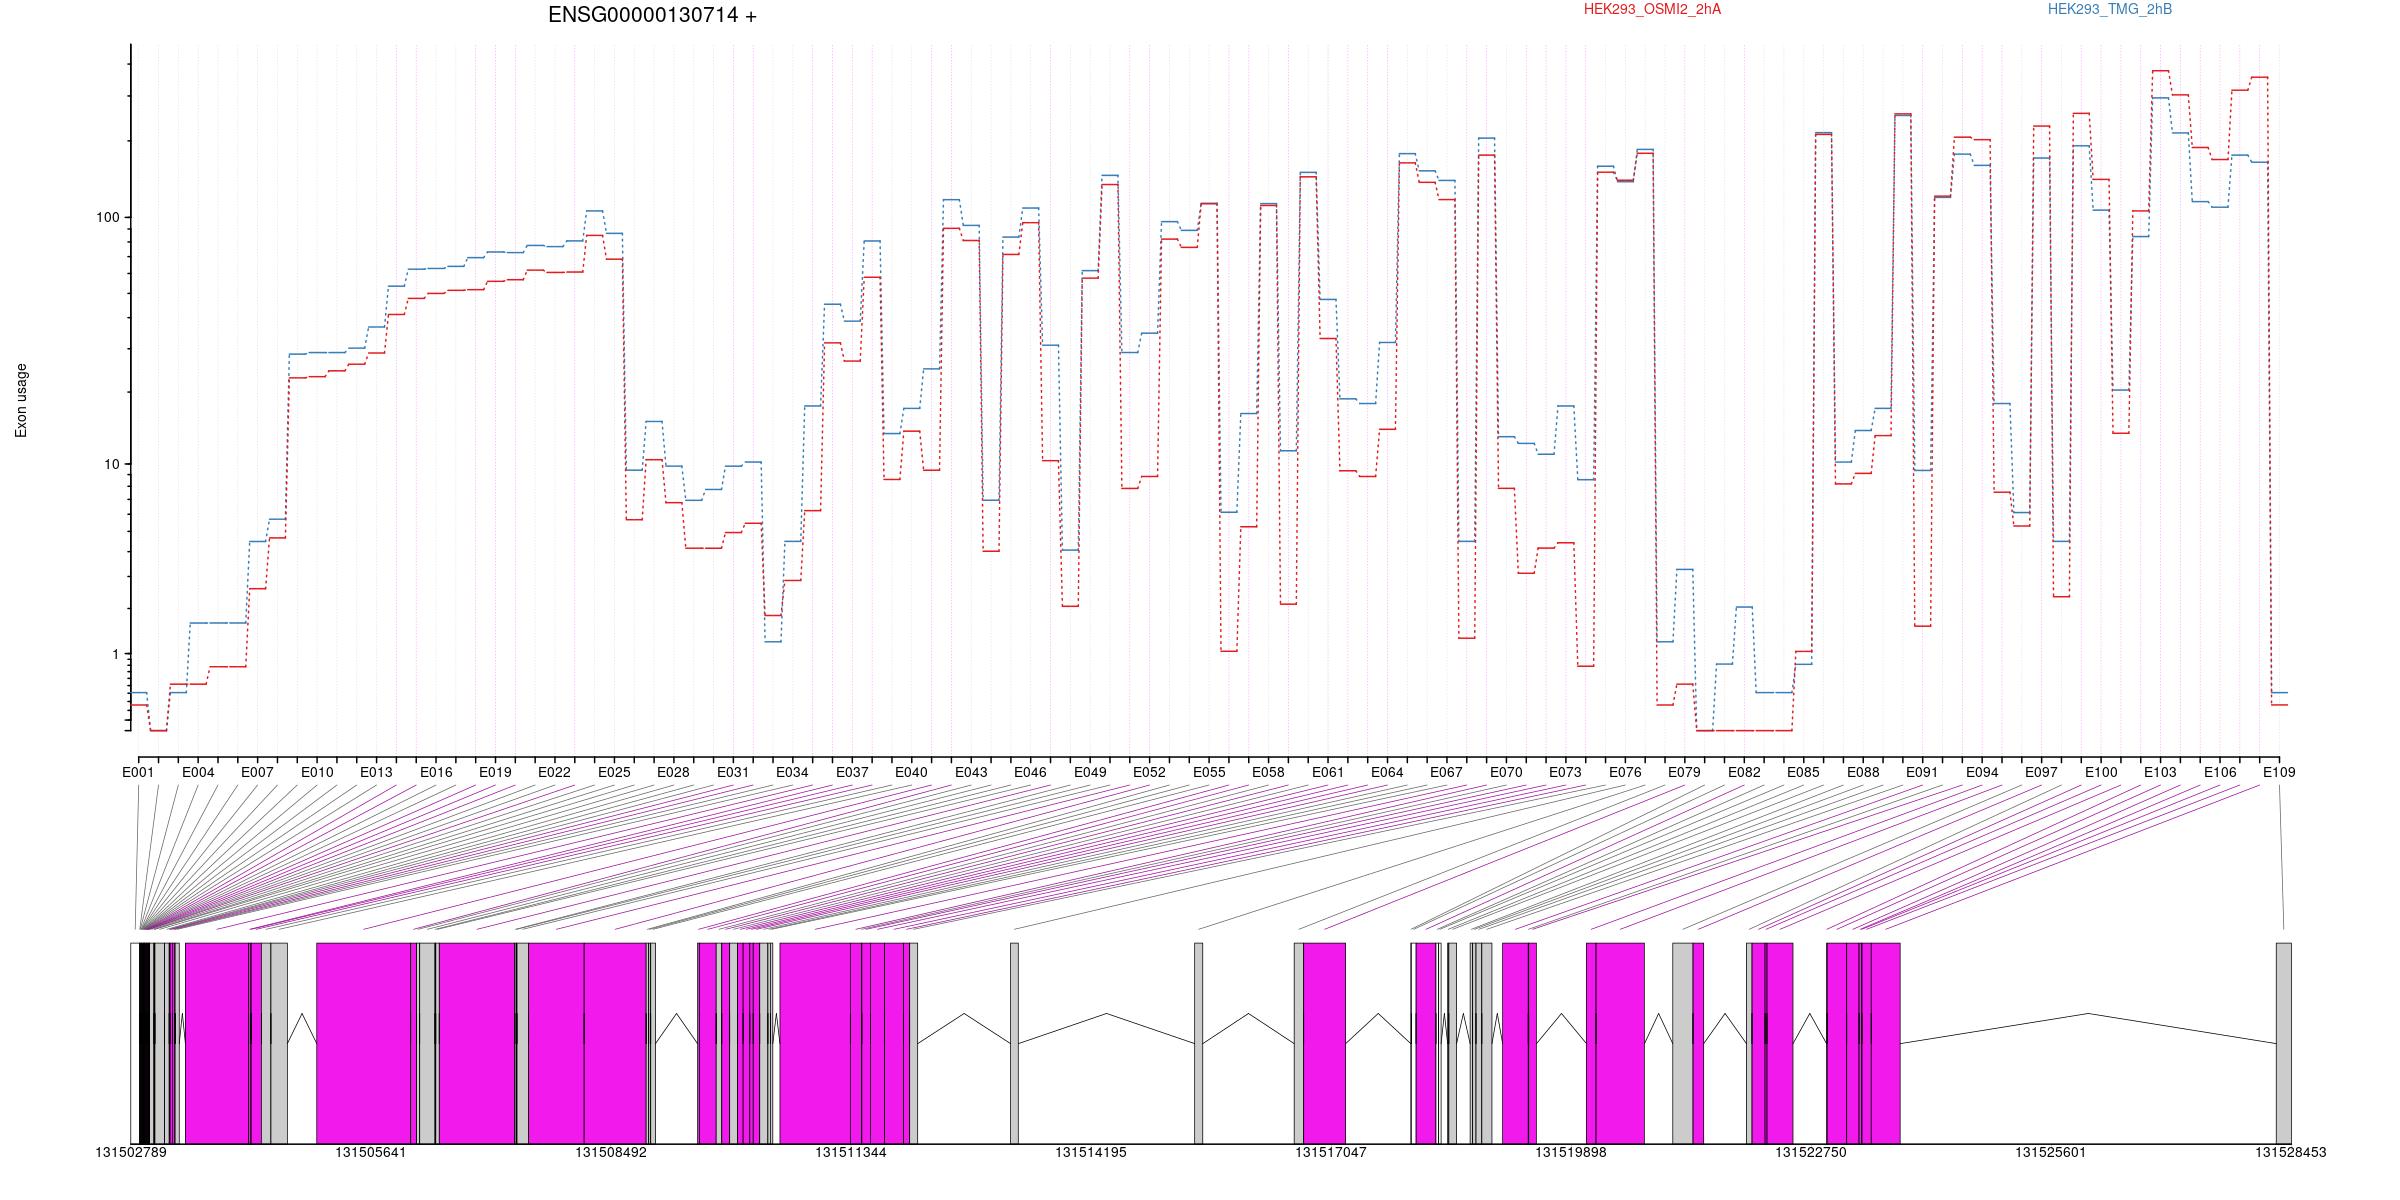Viewport: 2400px width, 1200px height.
Task: Click exon label E055
Action: pos(1209,772)
